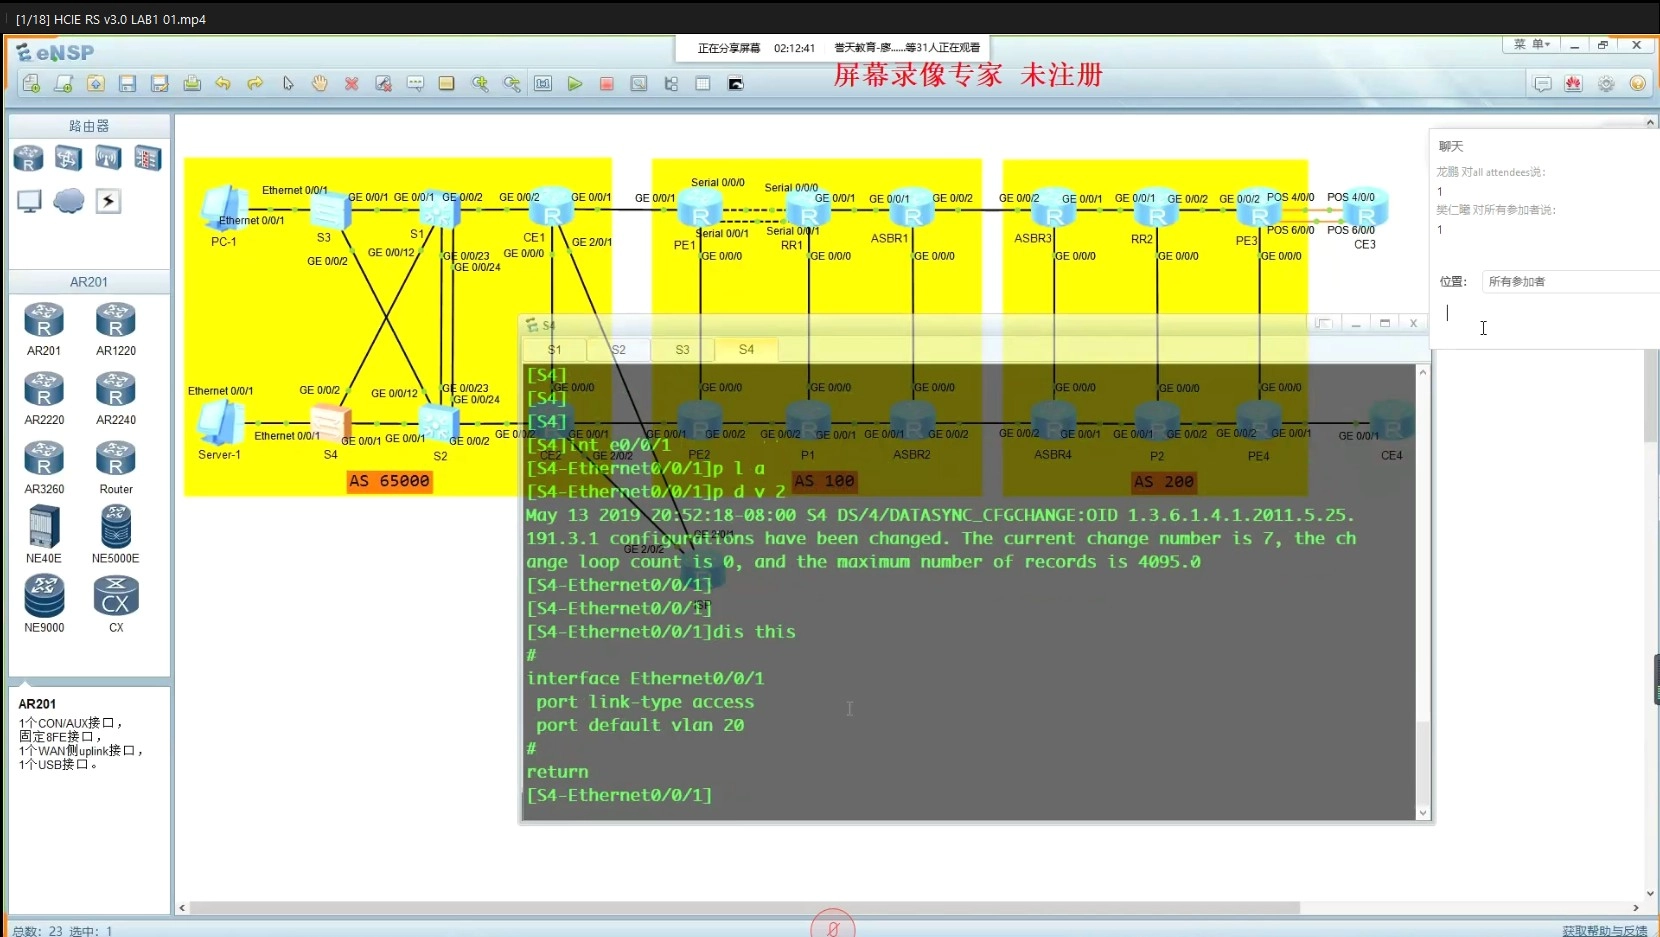The width and height of the screenshot is (1660, 937).
Task: Select the Cloud device icon
Action: pyautogui.click(x=68, y=201)
